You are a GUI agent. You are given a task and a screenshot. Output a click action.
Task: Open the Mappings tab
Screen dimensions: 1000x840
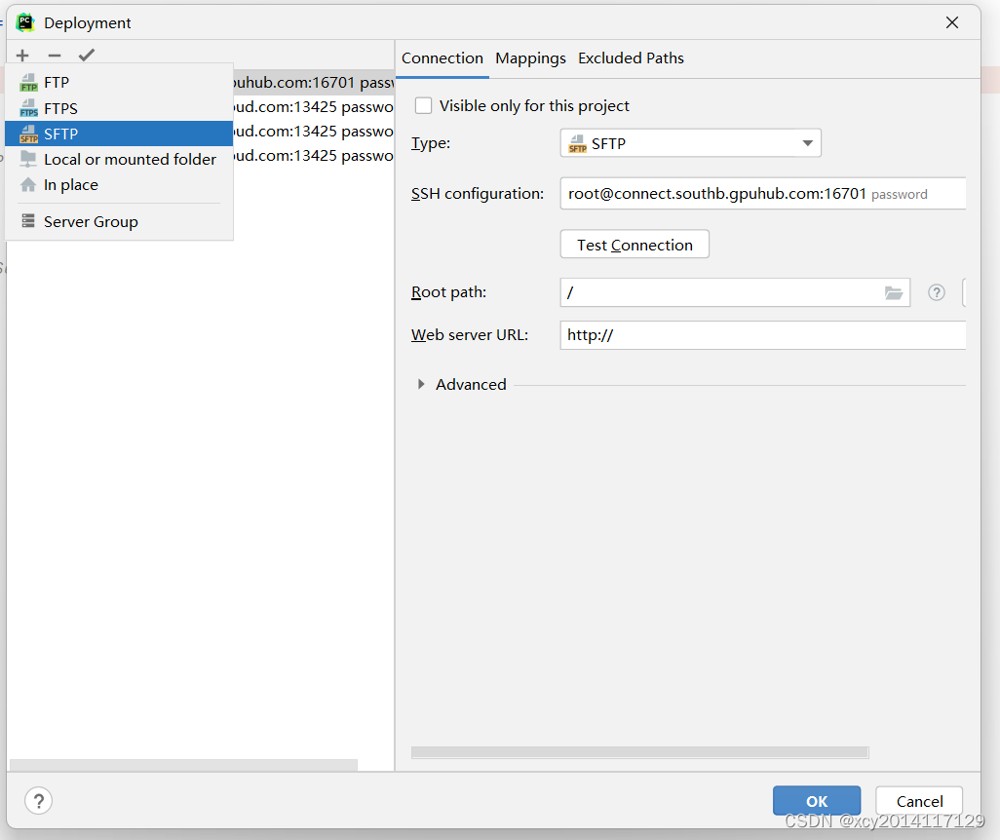530,58
